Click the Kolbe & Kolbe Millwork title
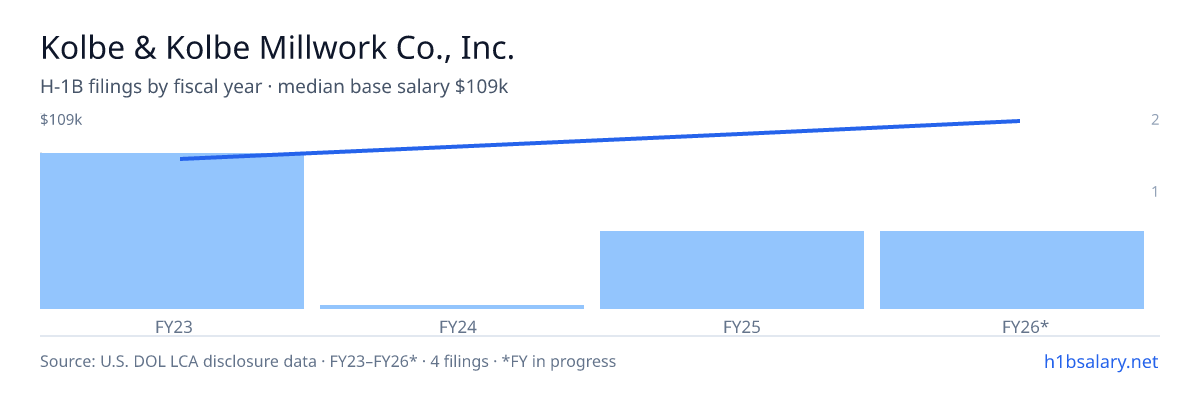The width and height of the screenshot is (1200, 400). tap(277, 48)
